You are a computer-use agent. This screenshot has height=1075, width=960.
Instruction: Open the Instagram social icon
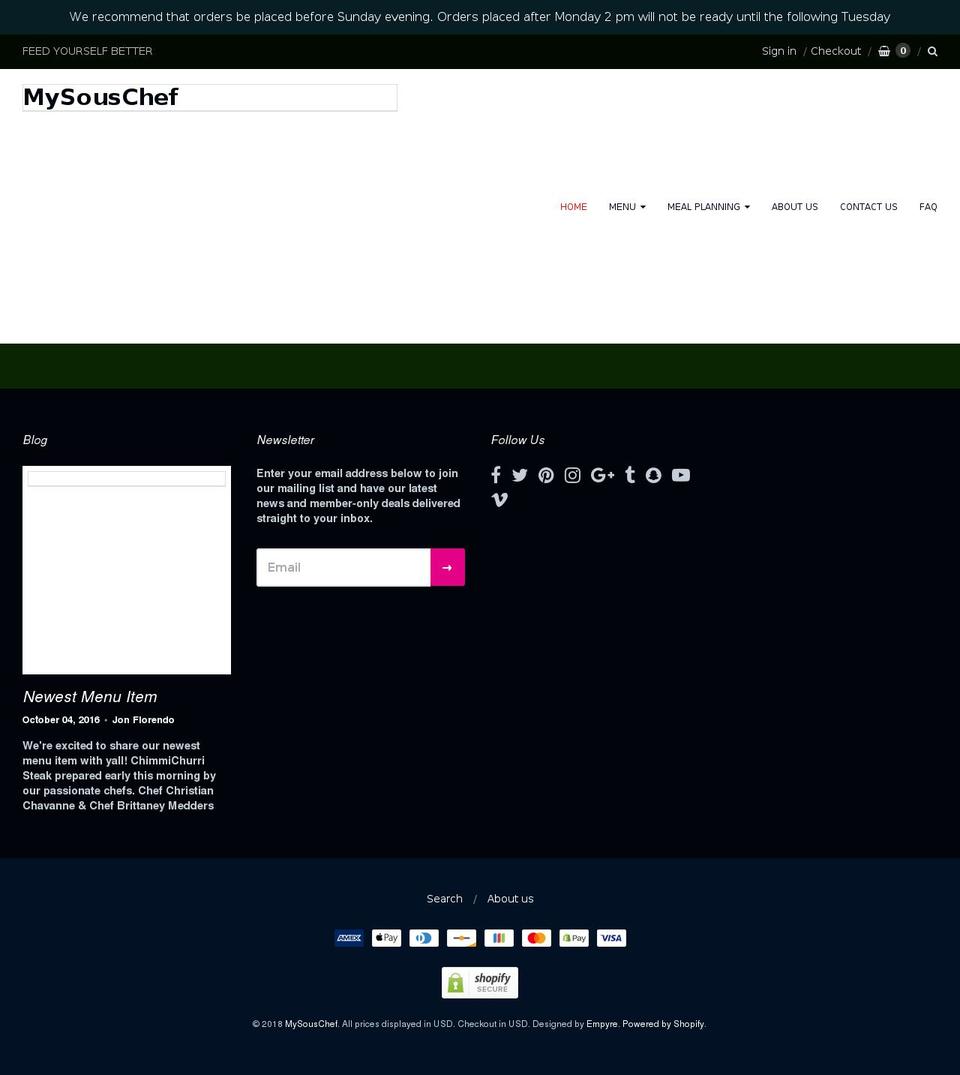pyautogui.click(x=573, y=475)
